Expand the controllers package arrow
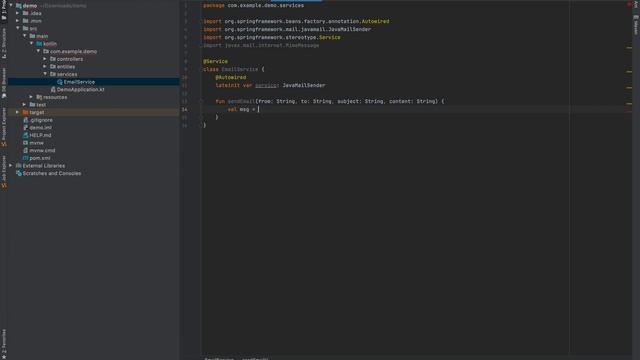Viewport: 640px width, 360px height. point(45,59)
